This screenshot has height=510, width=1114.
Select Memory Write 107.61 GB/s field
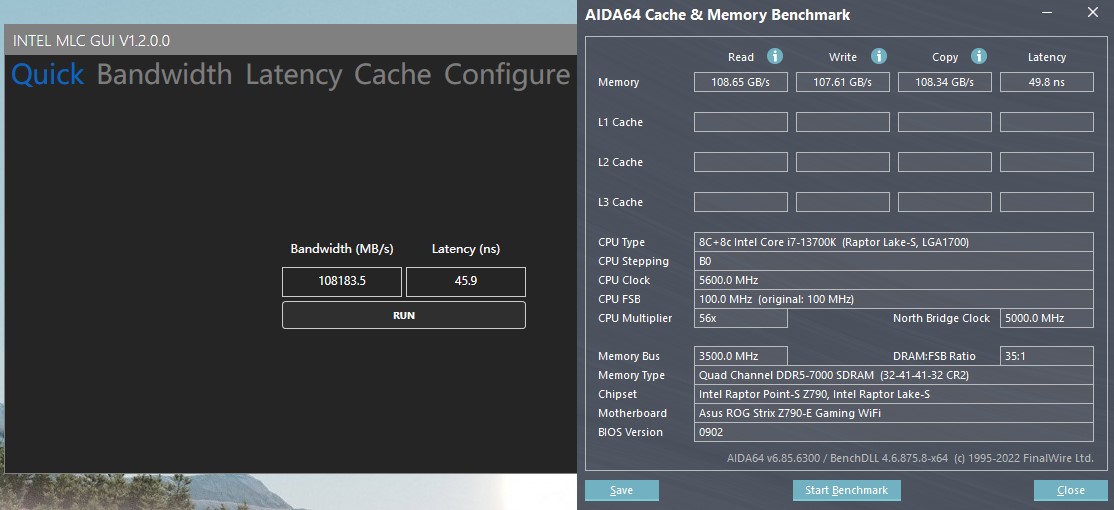[843, 82]
